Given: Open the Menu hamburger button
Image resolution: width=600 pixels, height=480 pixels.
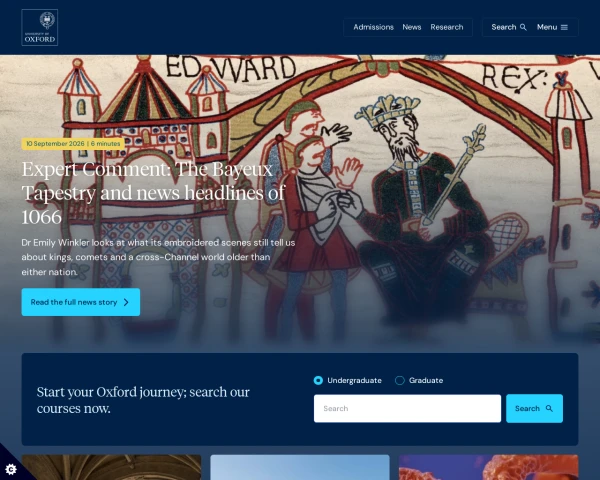Looking at the screenshot, I should (x=552, y=27).
